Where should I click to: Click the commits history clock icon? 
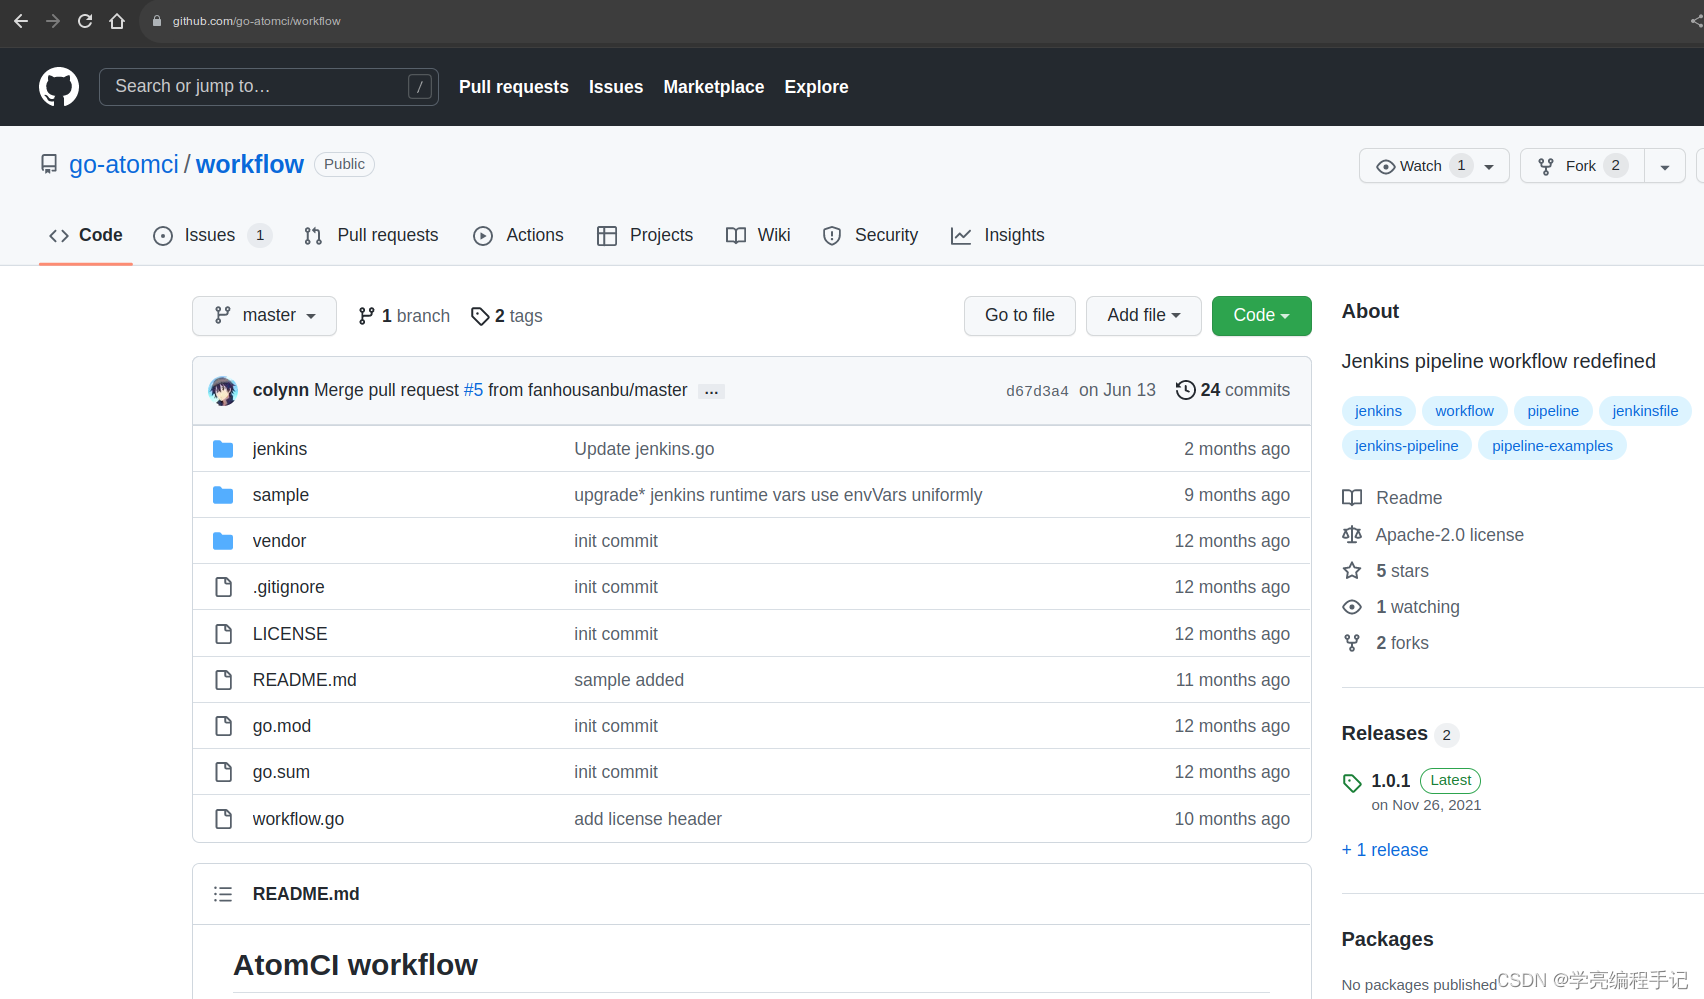[1185, 390]
